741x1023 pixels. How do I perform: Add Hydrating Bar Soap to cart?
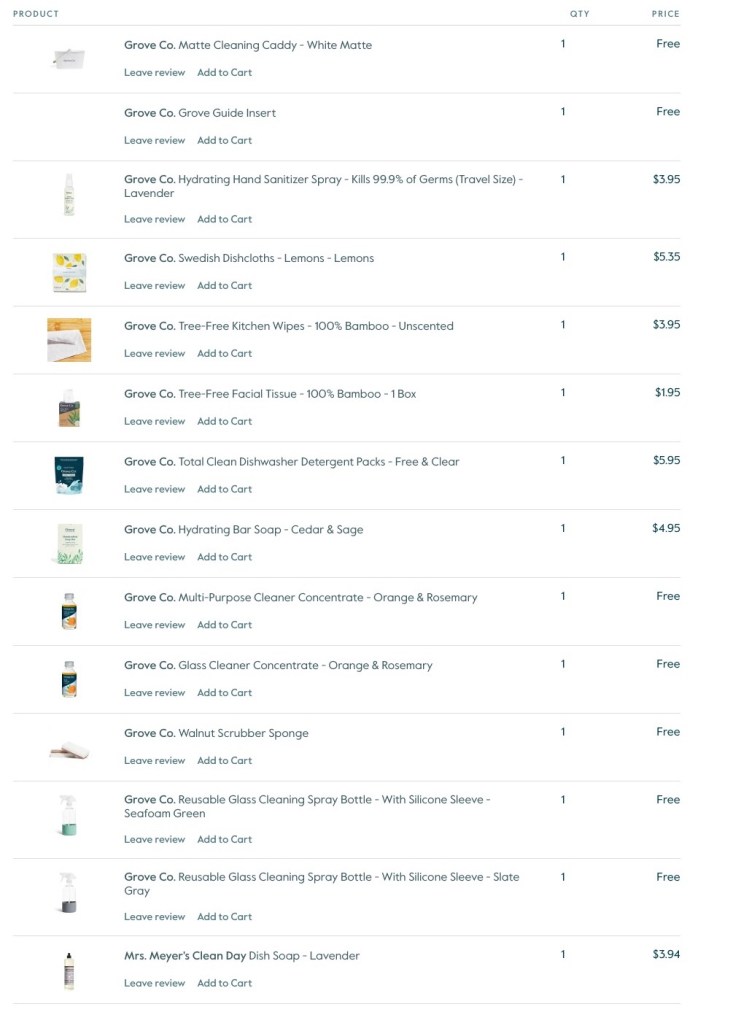pos(224,557)
